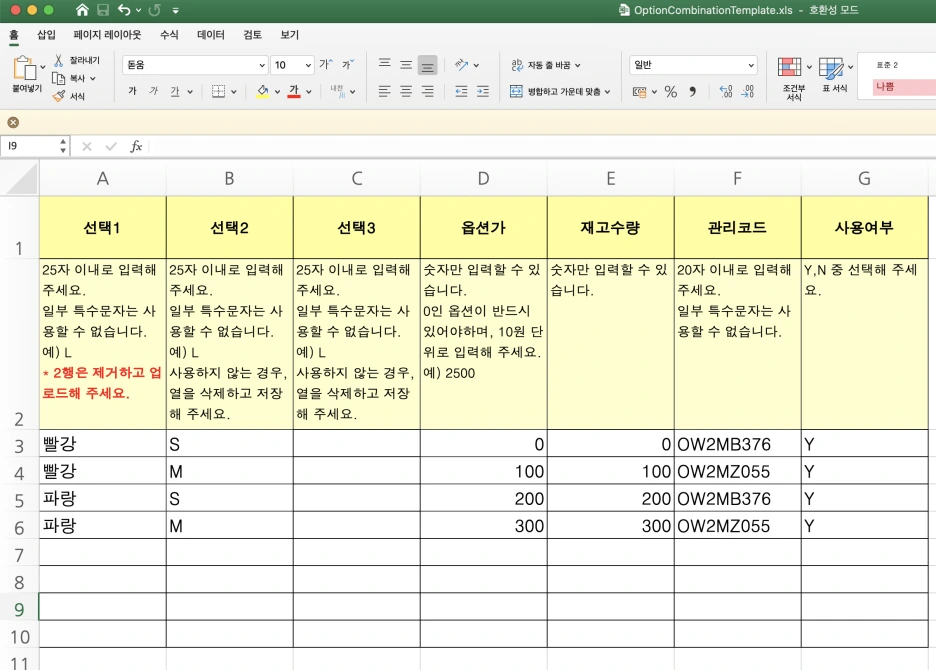This screenshot has height=670, width=936.
Task: Expand the merge and center options arrow
Action: (x=607, y=92)
